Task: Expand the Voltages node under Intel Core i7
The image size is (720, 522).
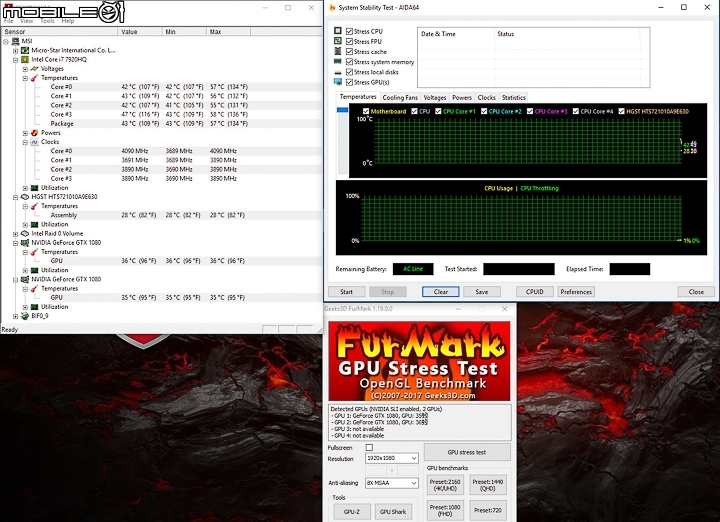Action: tap(25, 69)
